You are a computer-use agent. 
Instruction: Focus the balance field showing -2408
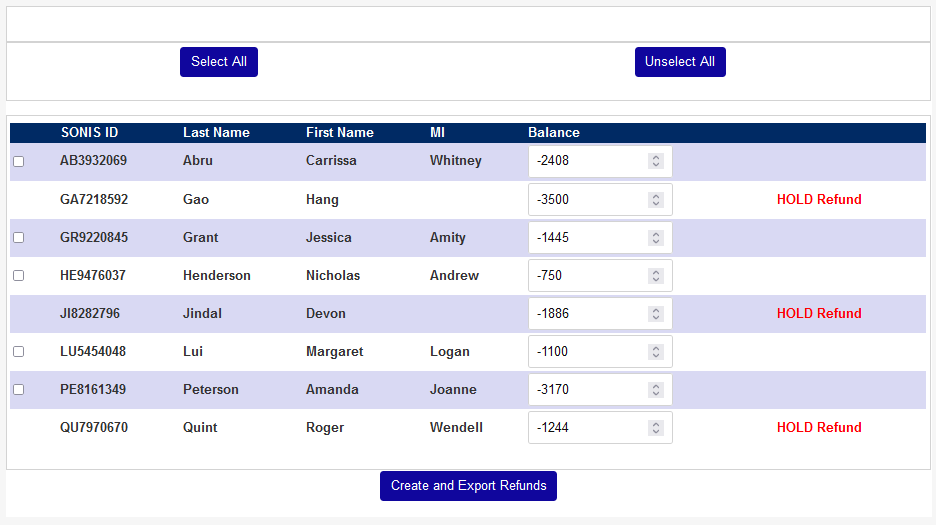600,161
